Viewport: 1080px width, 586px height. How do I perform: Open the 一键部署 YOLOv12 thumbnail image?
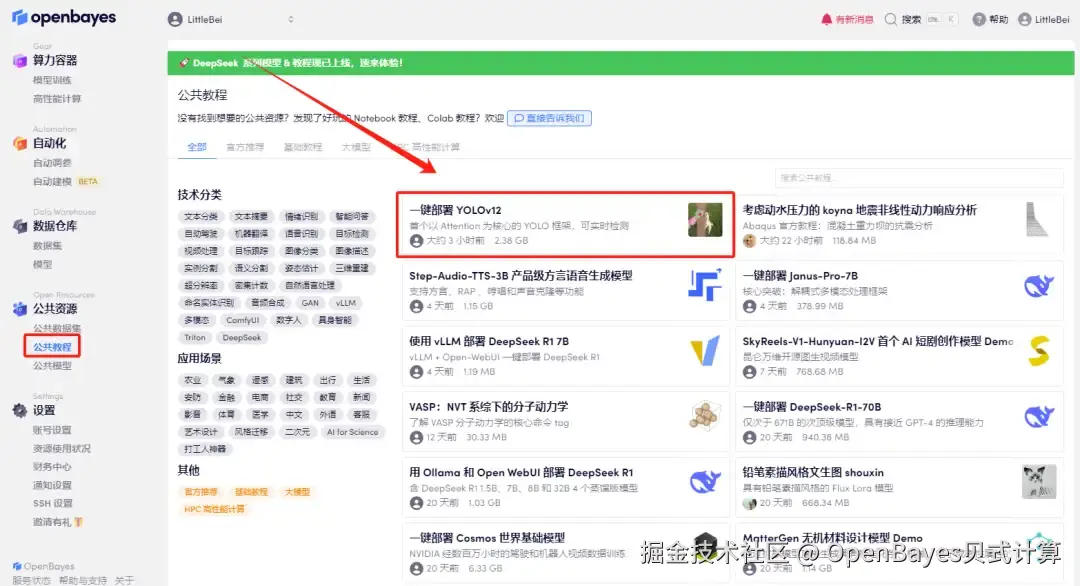(x=705, y=220)
